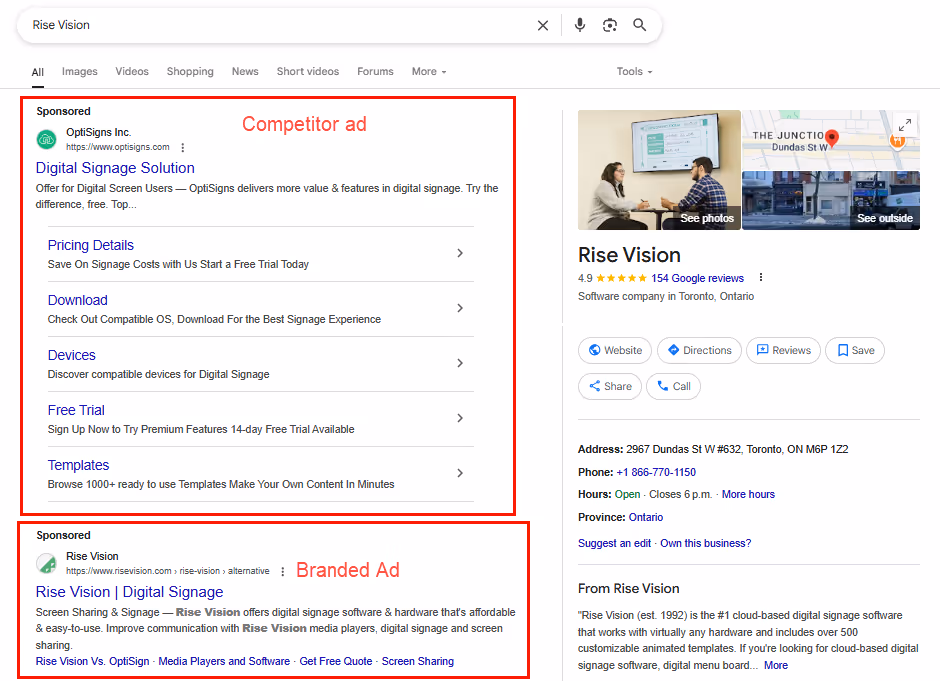Clear the search query with the X icon
Viewport: 940px width, 681px height.
pos(543,25)
